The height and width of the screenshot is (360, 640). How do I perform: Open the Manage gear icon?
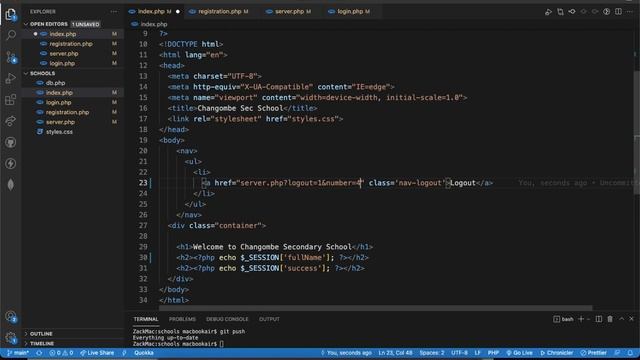pos(11,338)
